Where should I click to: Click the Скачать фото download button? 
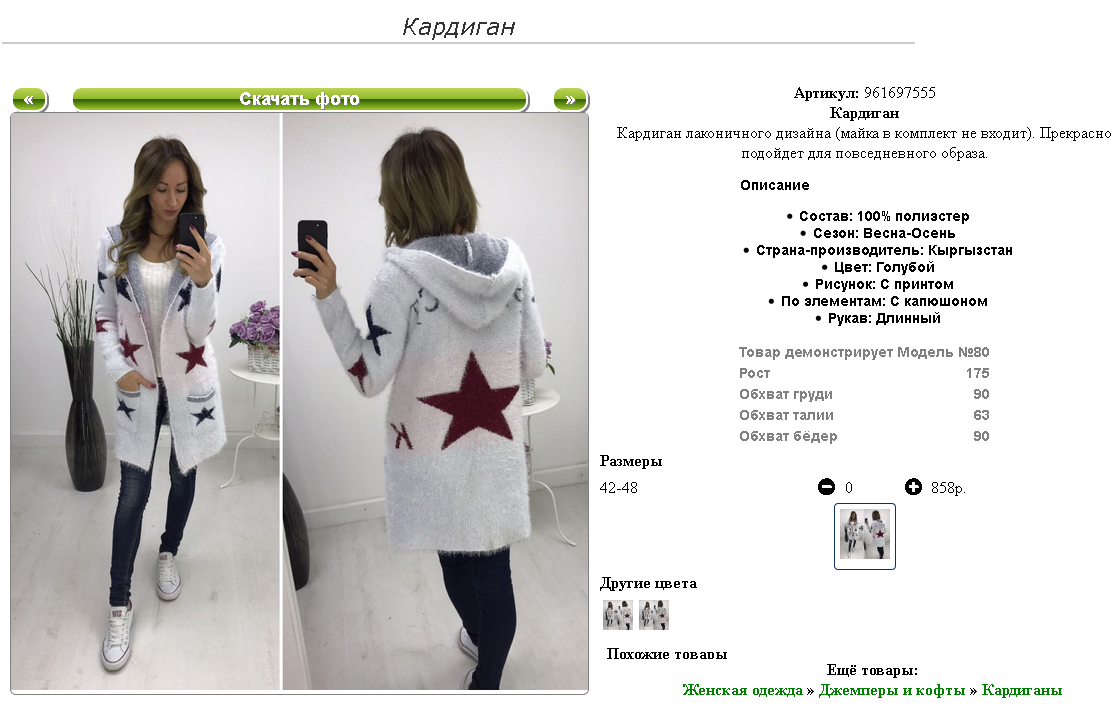point(300,99)
